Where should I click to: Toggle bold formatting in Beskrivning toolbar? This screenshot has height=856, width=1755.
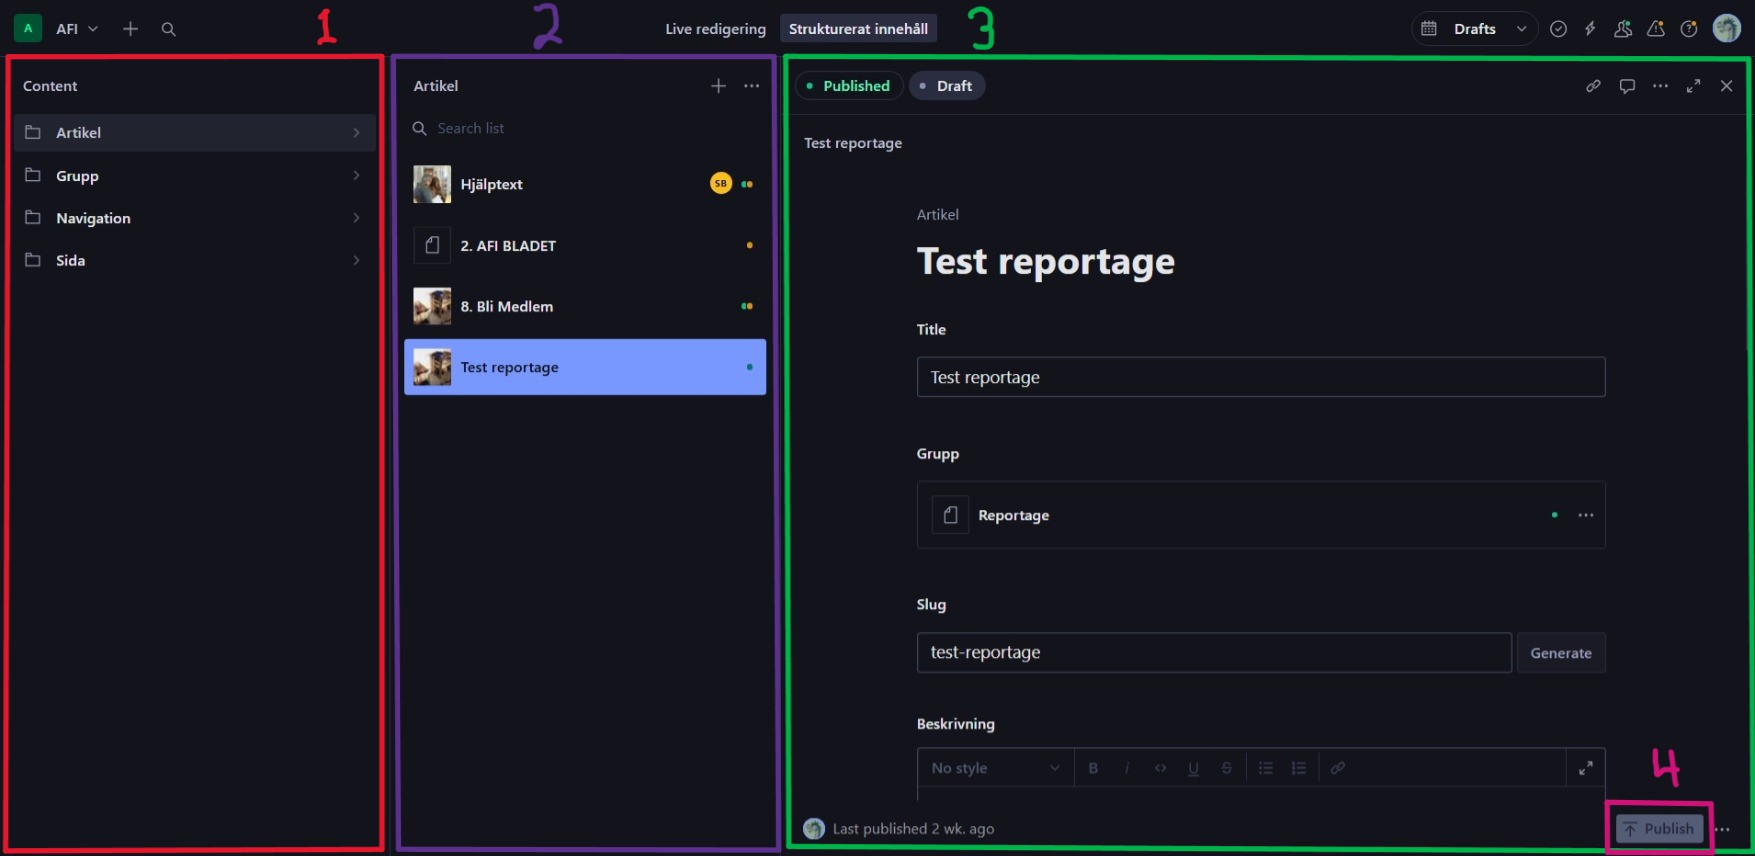point(1093,768)
